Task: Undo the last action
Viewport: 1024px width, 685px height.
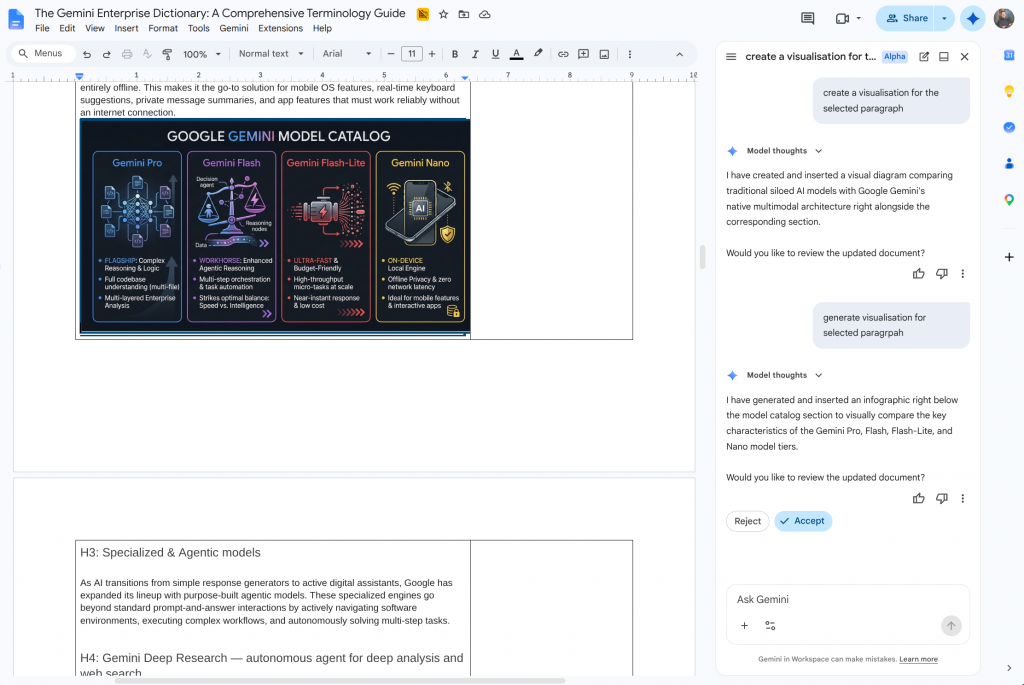Action: click(x=87, y=54)
